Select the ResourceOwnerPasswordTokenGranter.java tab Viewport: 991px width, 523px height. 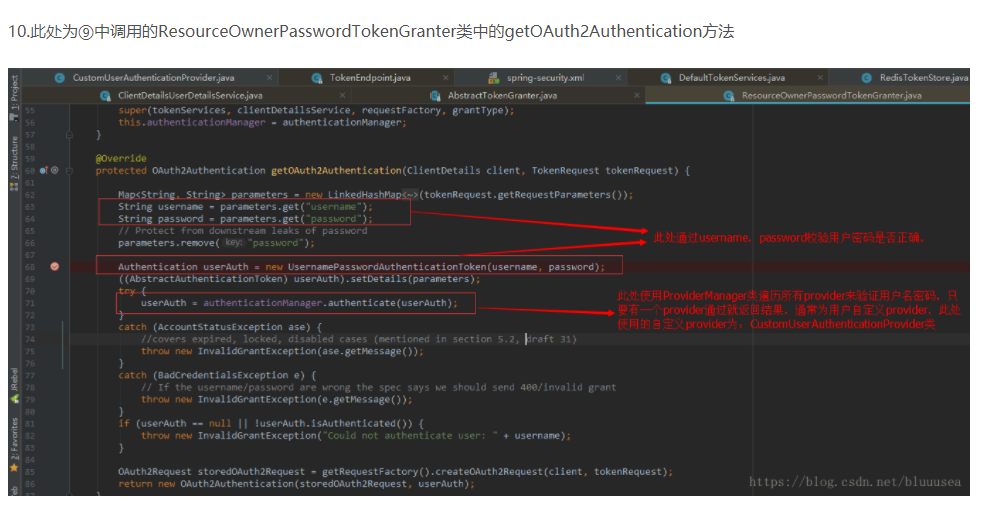click(x=831, y=95)
